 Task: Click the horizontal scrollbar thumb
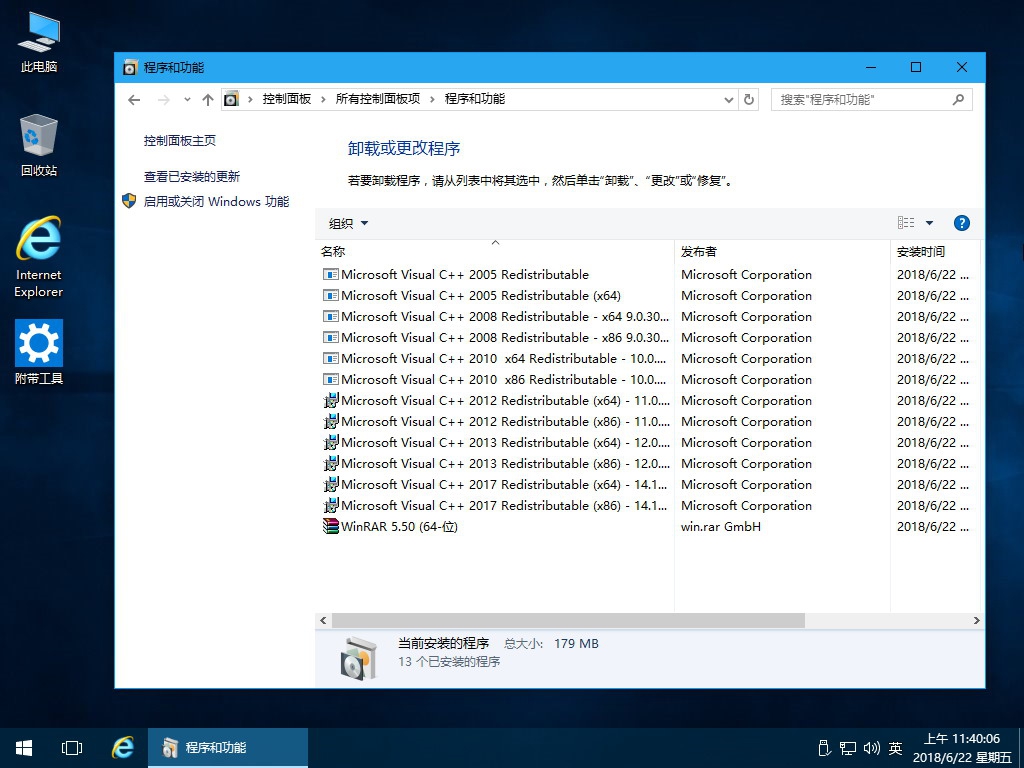coord(568,620)
